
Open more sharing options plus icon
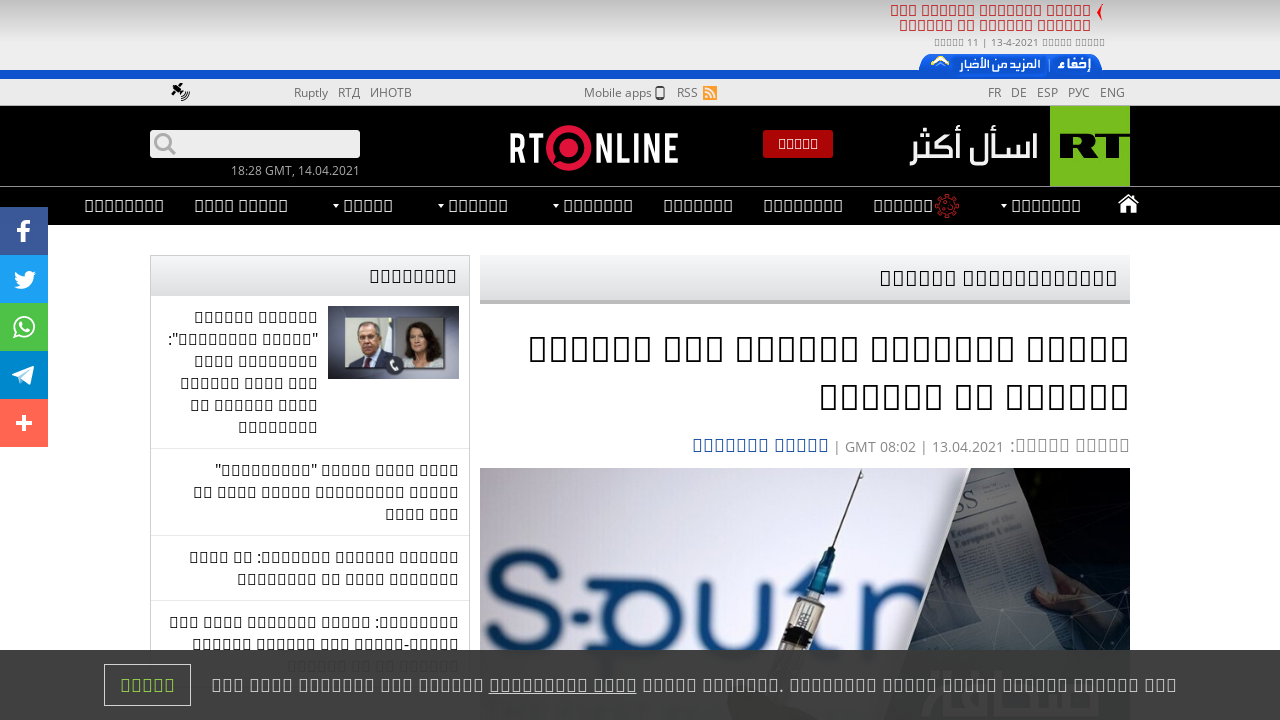point(24,423)
